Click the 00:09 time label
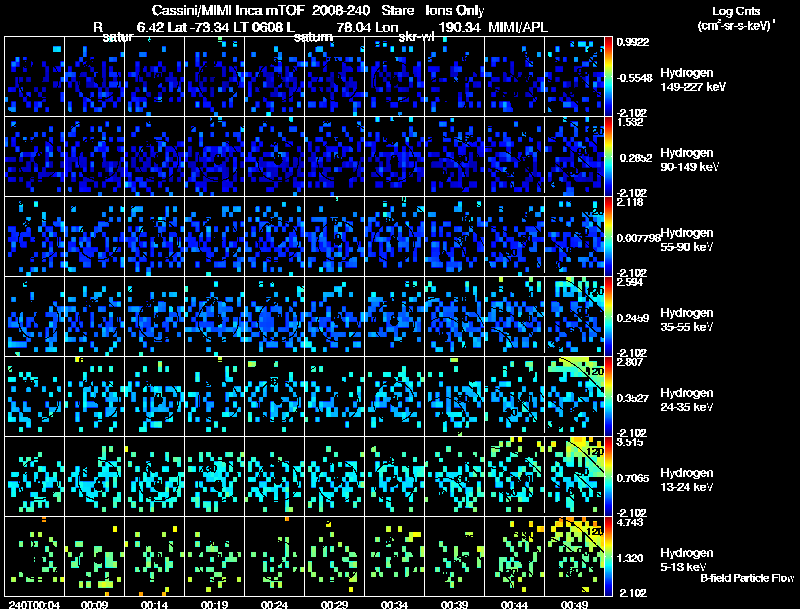Image resolution: width=800 pixels, height=609 pixels. (x=94, y=604)
